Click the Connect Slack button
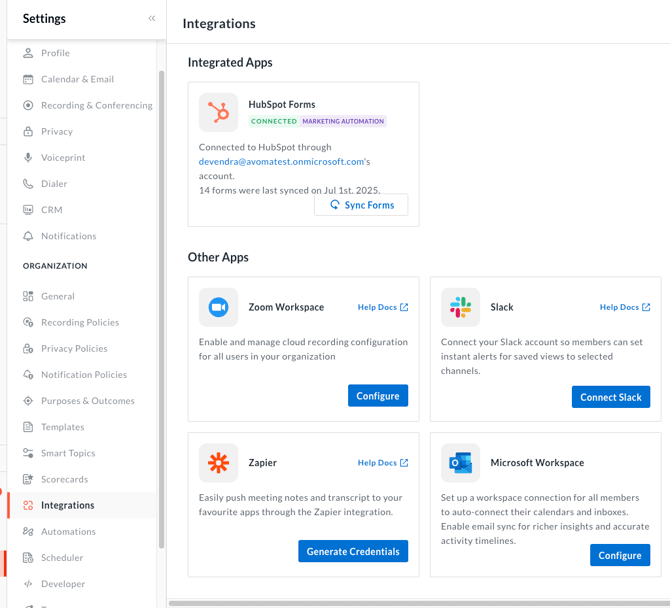This screenshot has height=608, width=670. [x=611, y=397]
